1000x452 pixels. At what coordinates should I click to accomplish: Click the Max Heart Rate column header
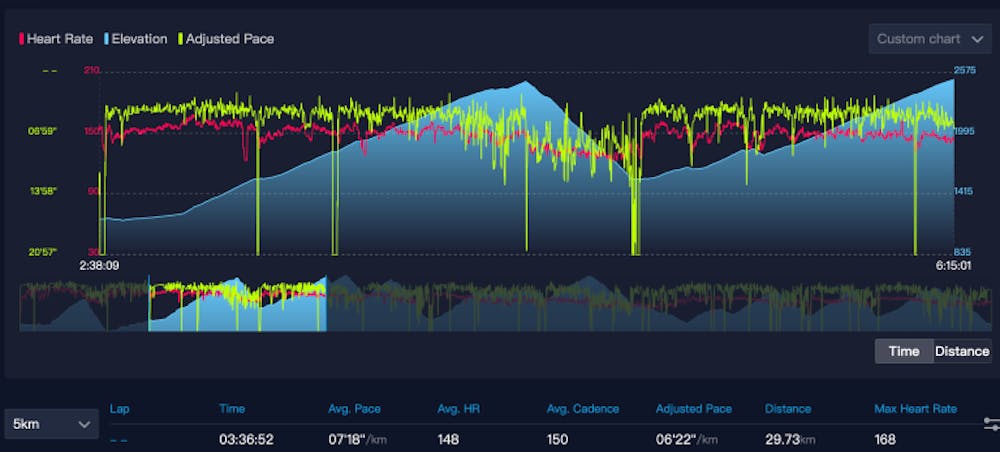tap(915, 409)
